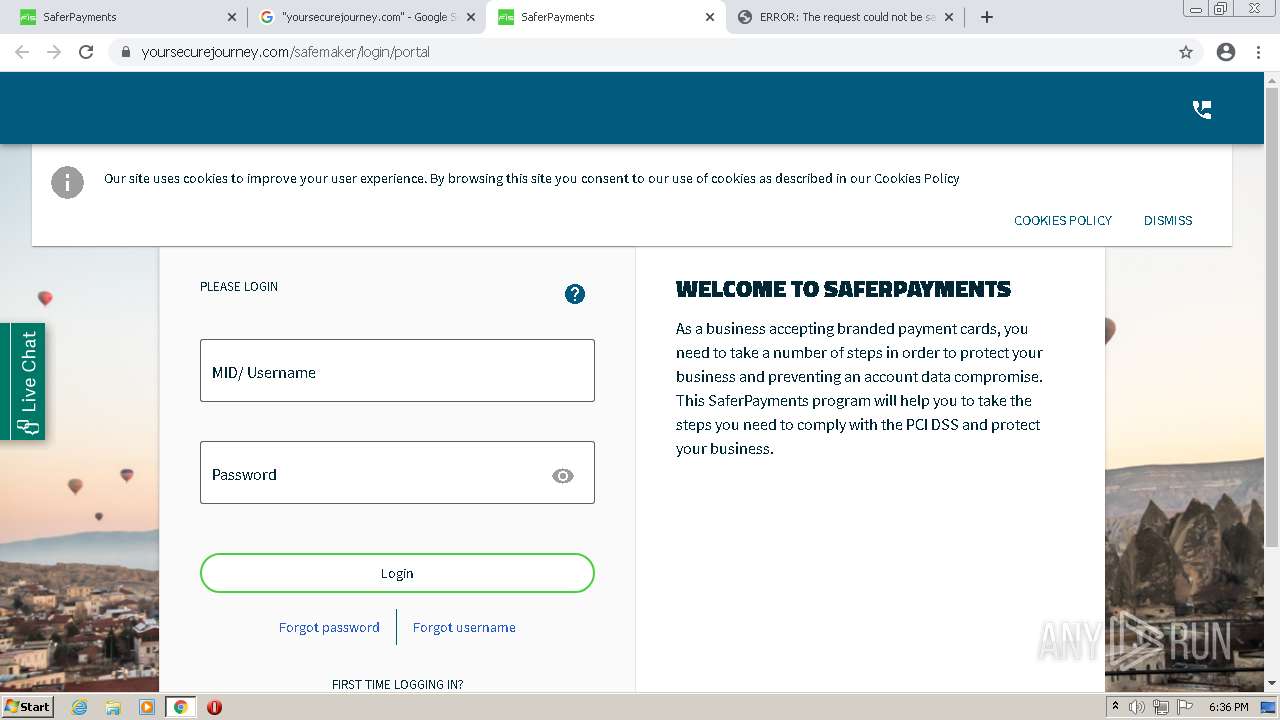1280x720 pixels.
Task: Dismiss the cookie notice banner
Action: click(1168, 221)
